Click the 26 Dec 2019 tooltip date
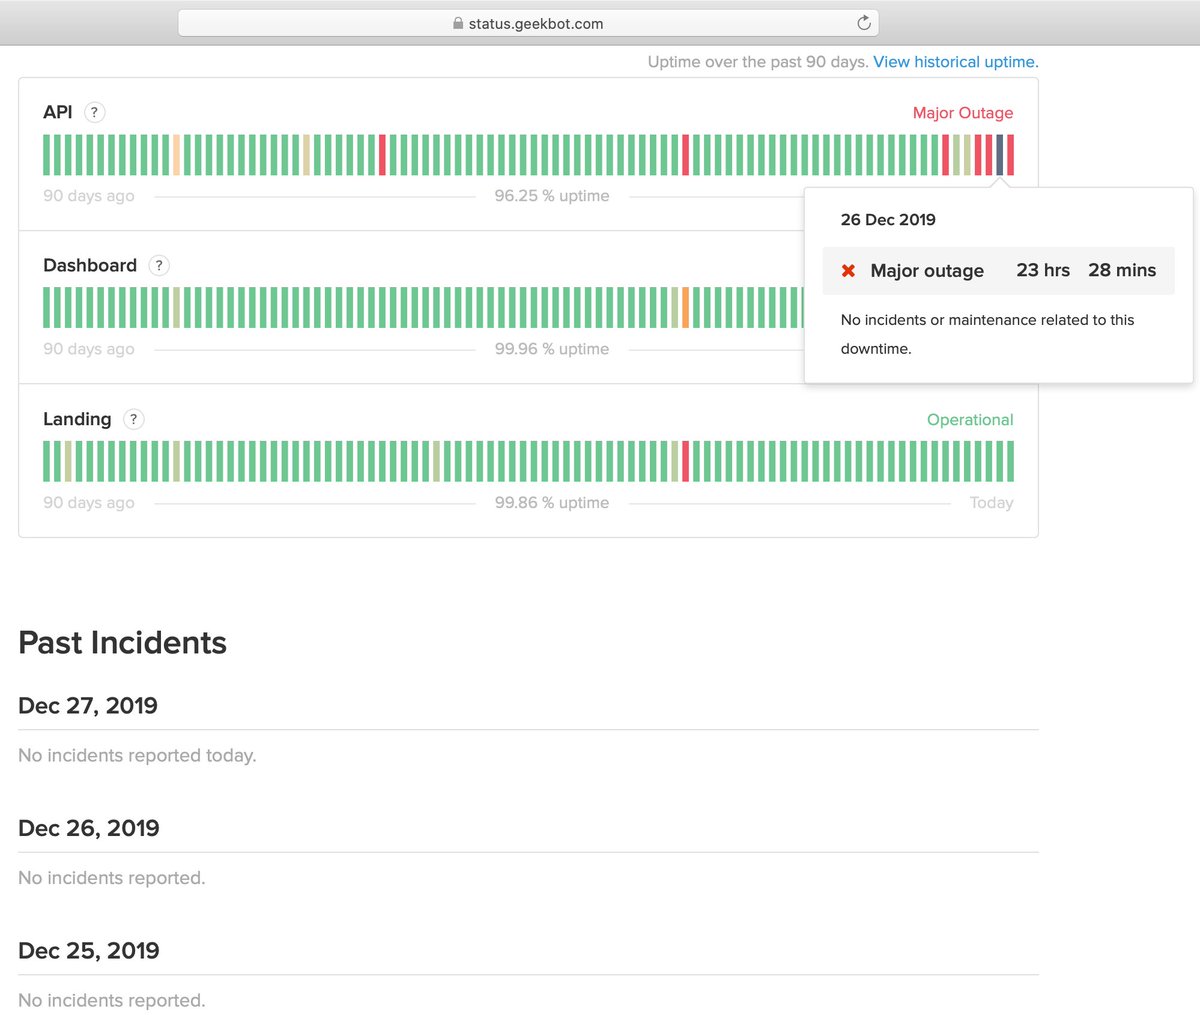The image size is (1200, 1015). pos(888,220)
